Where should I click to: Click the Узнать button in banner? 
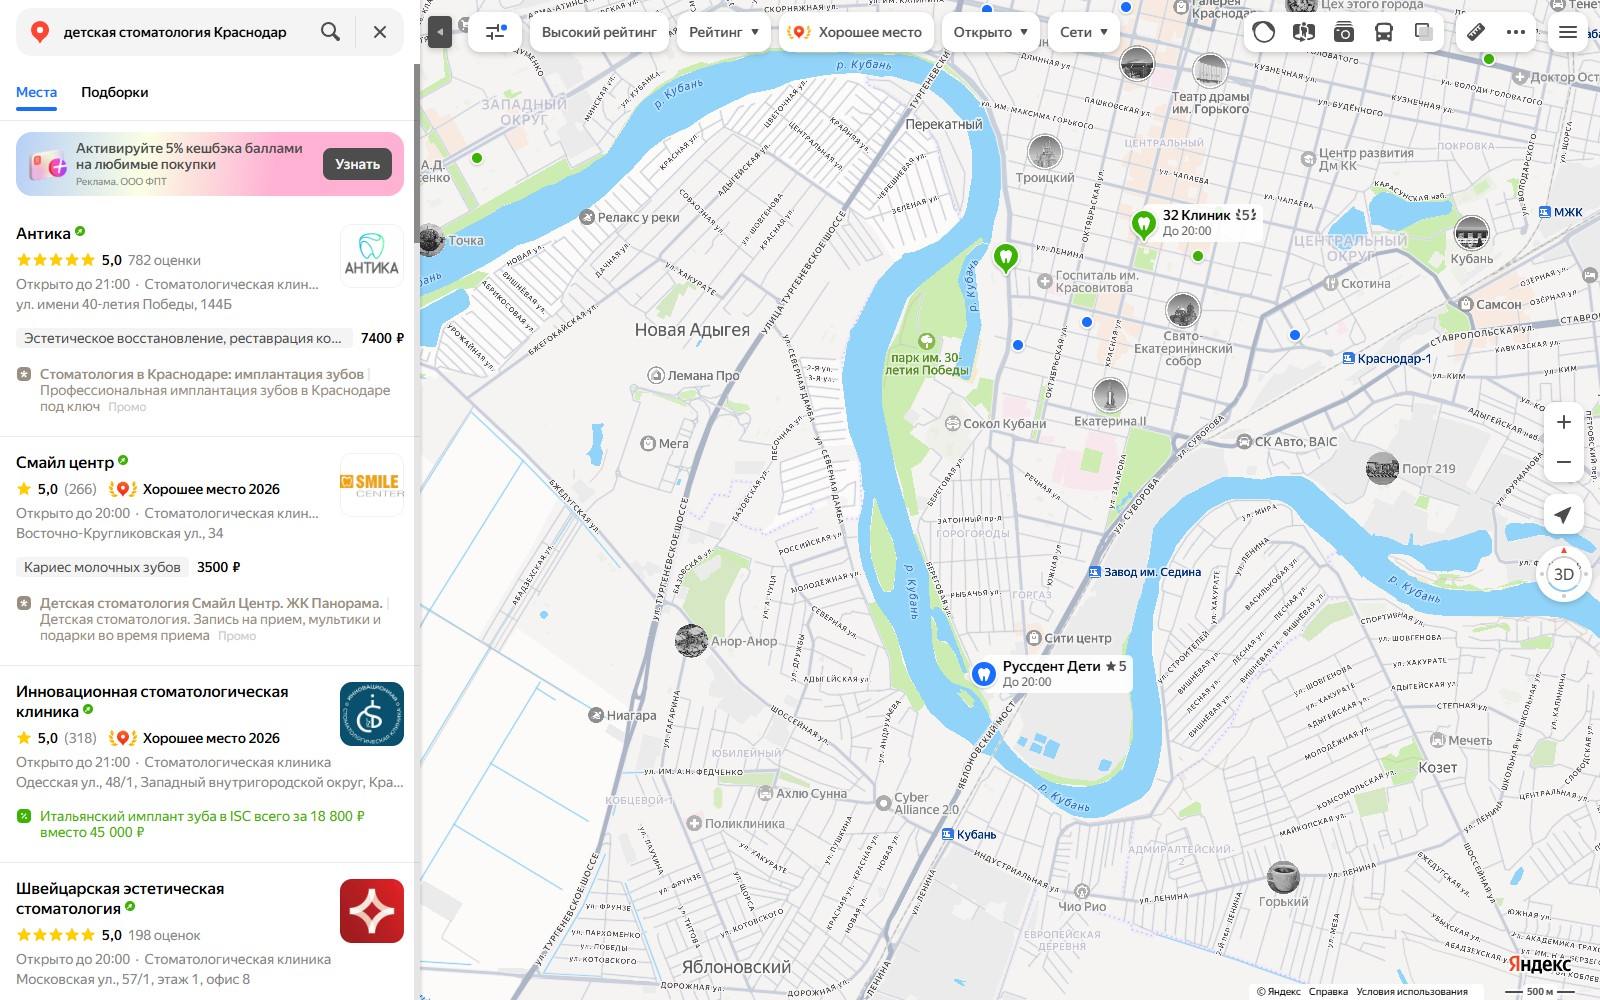coord(357,164)
